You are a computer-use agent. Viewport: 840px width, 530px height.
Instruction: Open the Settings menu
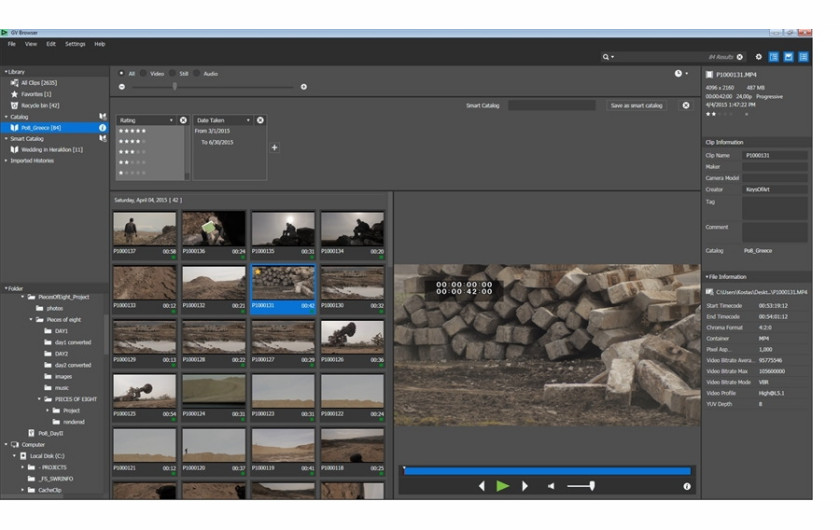tap(75, 44)
